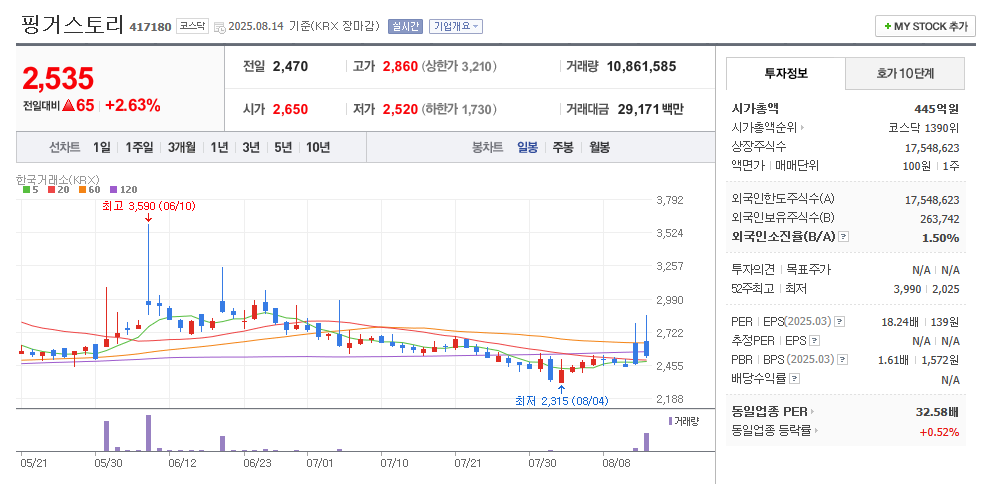Click the 동일업종 등락률 link label

772,431
